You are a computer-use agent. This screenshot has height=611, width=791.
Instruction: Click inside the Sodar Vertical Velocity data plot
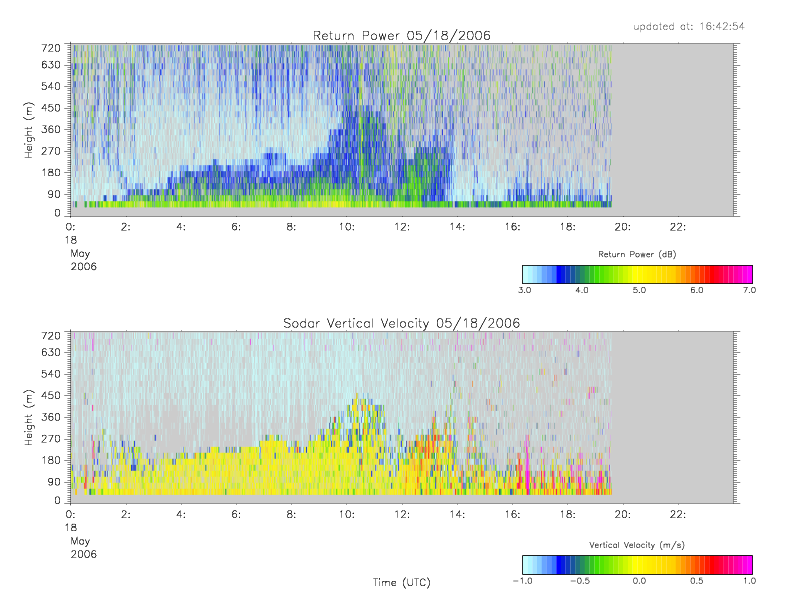pos(402,417)
